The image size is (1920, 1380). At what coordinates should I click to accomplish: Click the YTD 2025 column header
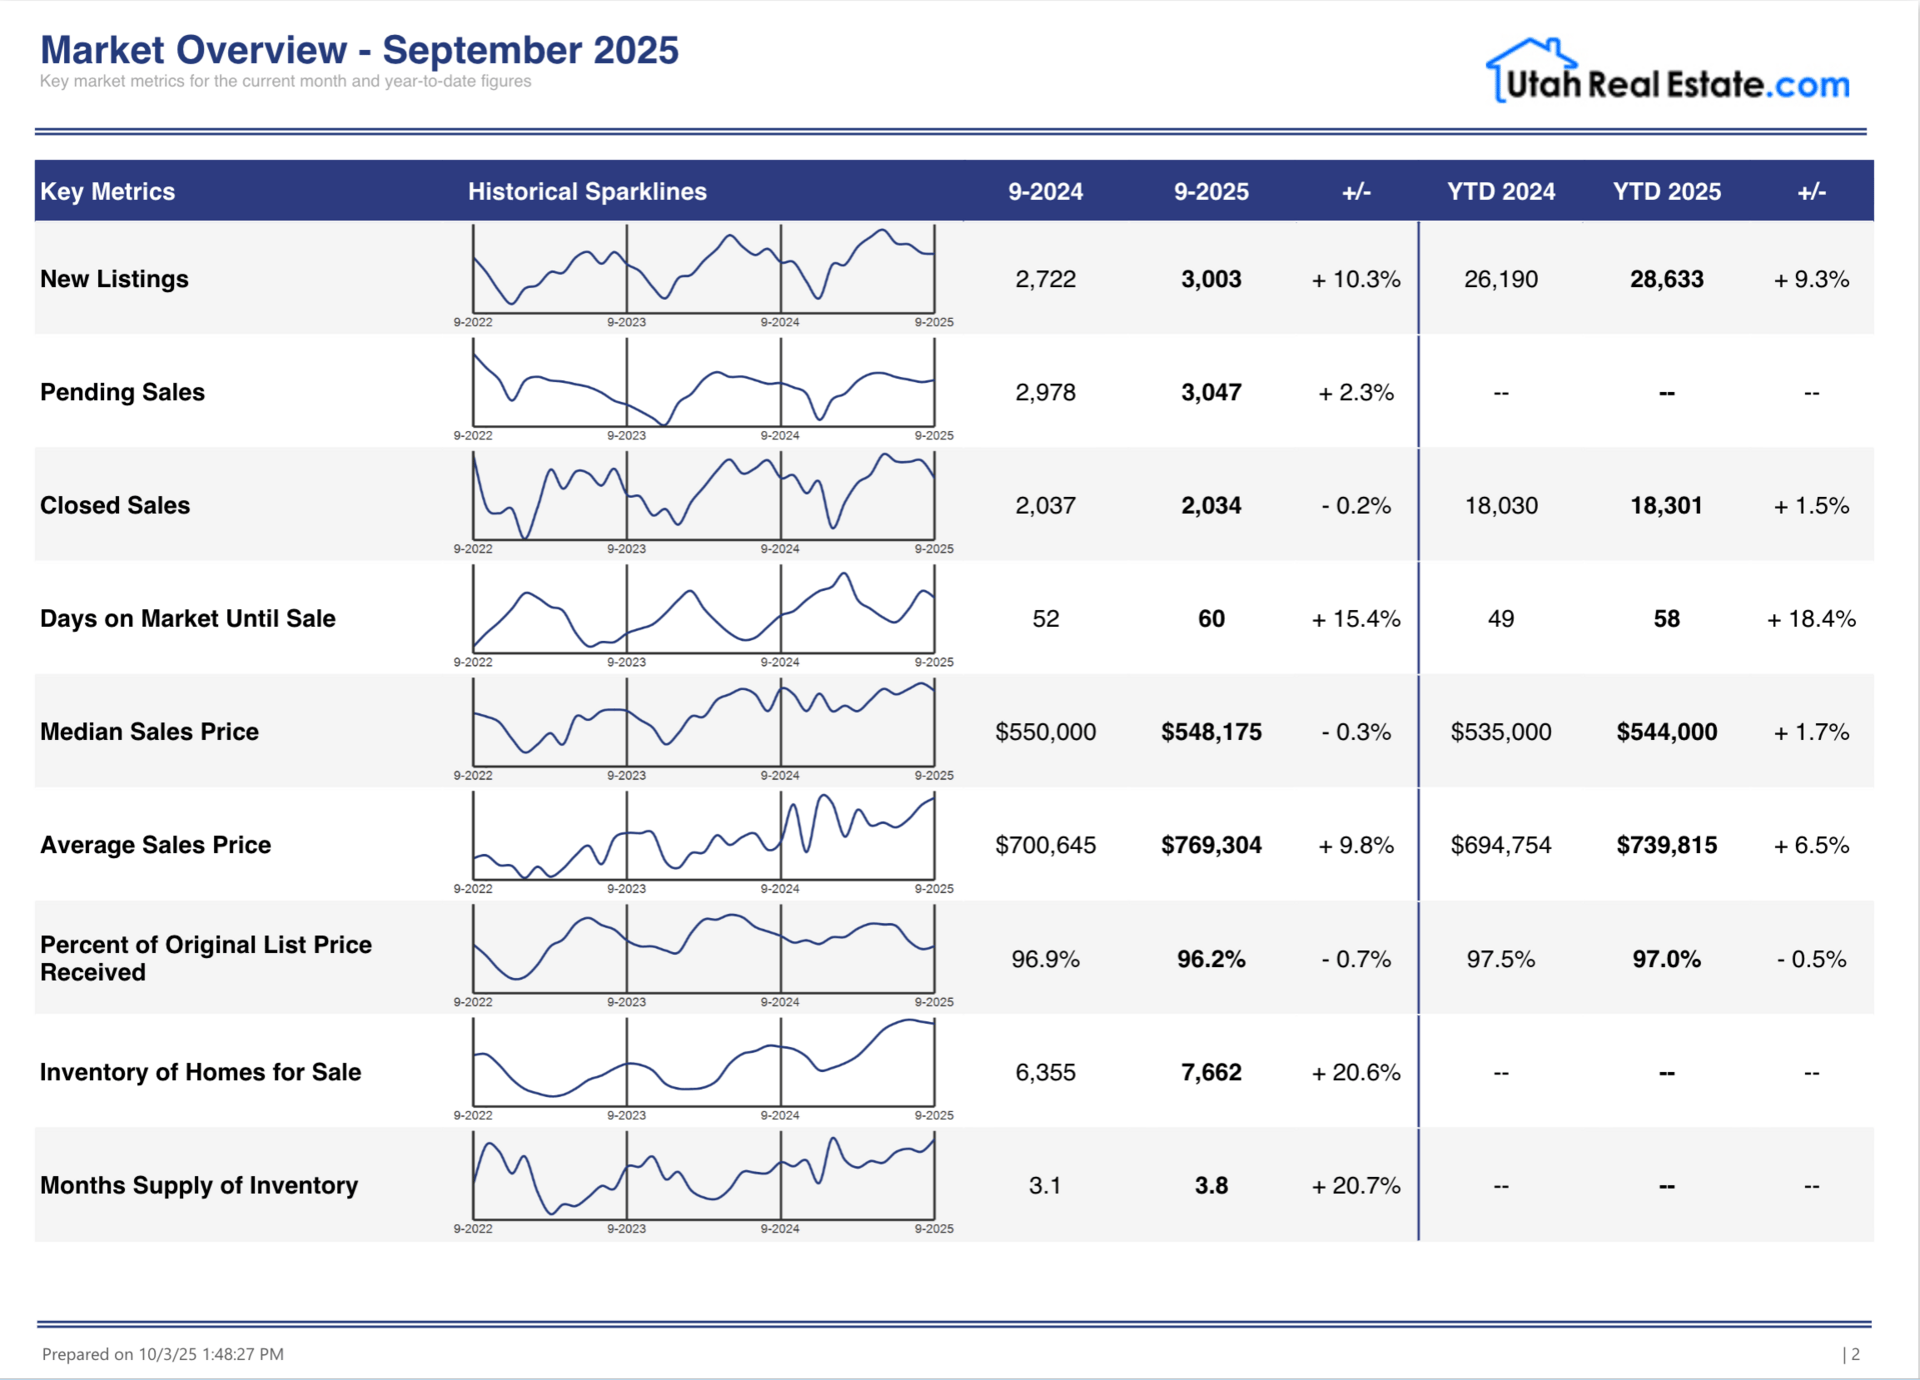coord(1666,191)
